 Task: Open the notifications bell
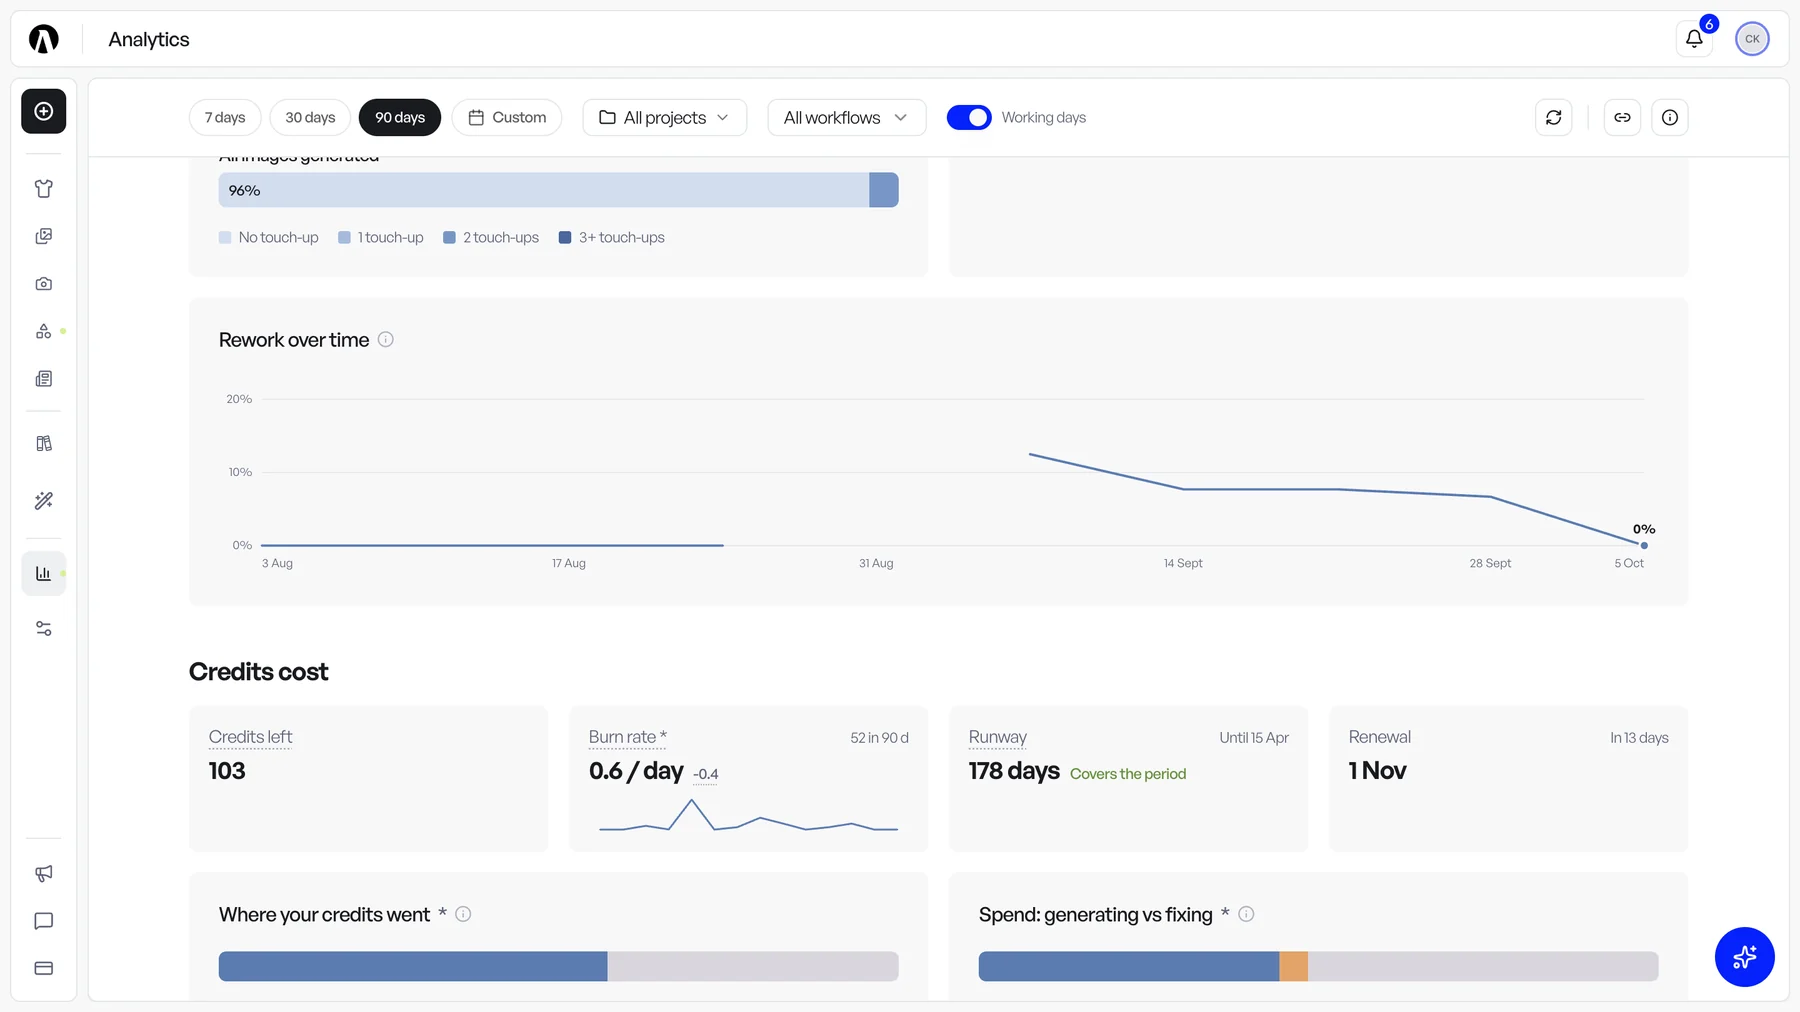tap(1694, 39)
